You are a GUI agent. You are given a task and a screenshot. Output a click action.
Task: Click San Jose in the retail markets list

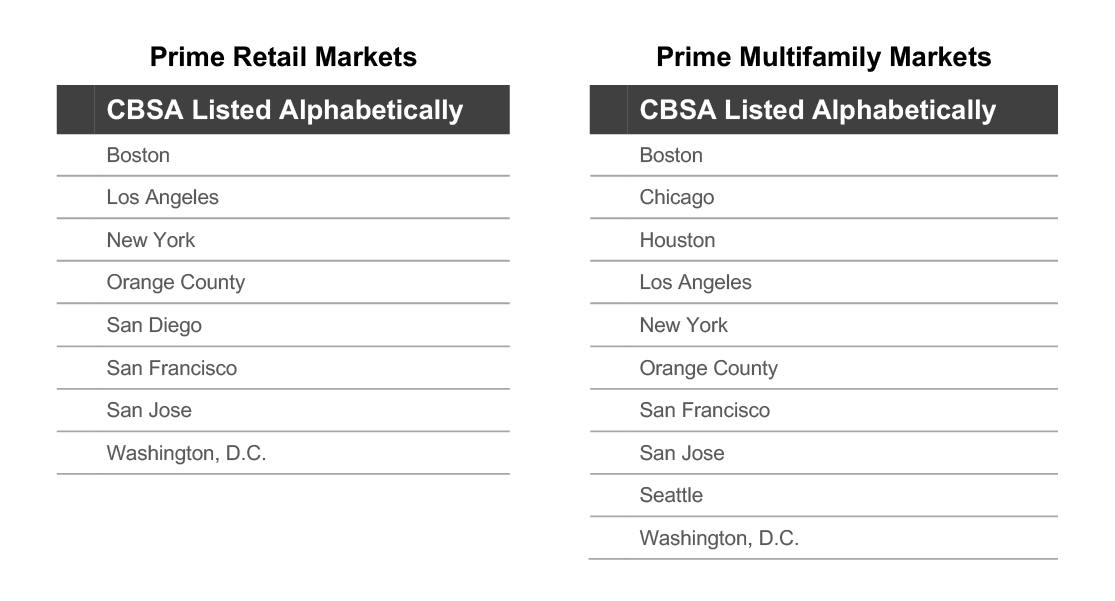point(149,410)
